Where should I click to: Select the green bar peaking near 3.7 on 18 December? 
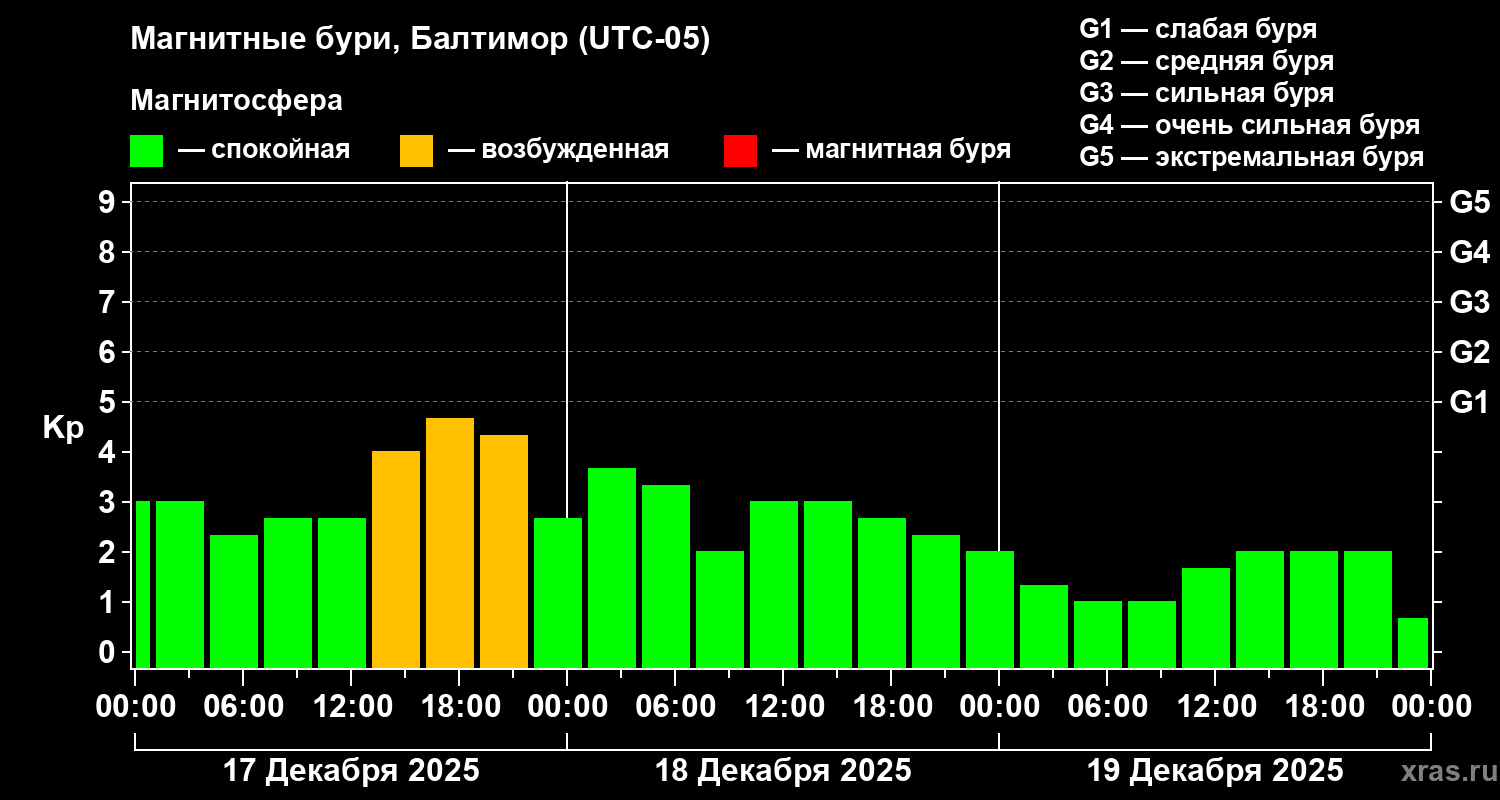pyautogui.click(x=612, y=568)
